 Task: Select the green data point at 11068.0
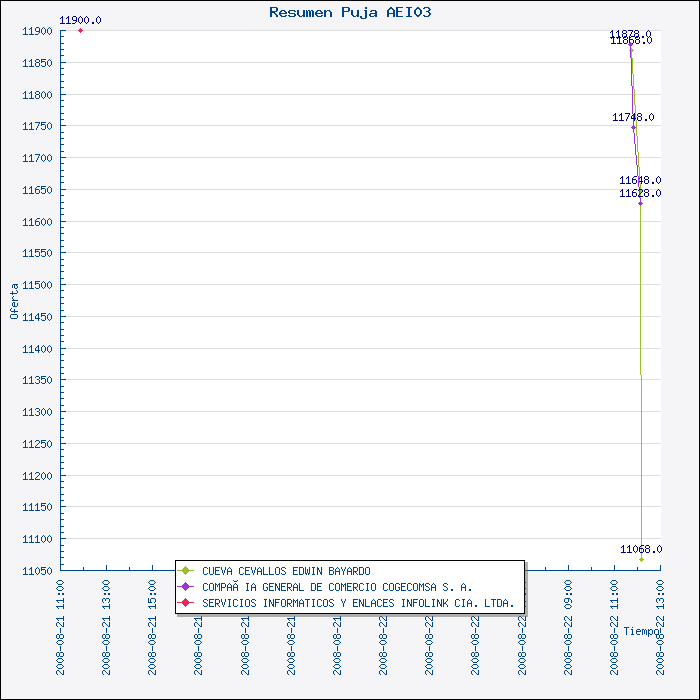pos(641,559)
